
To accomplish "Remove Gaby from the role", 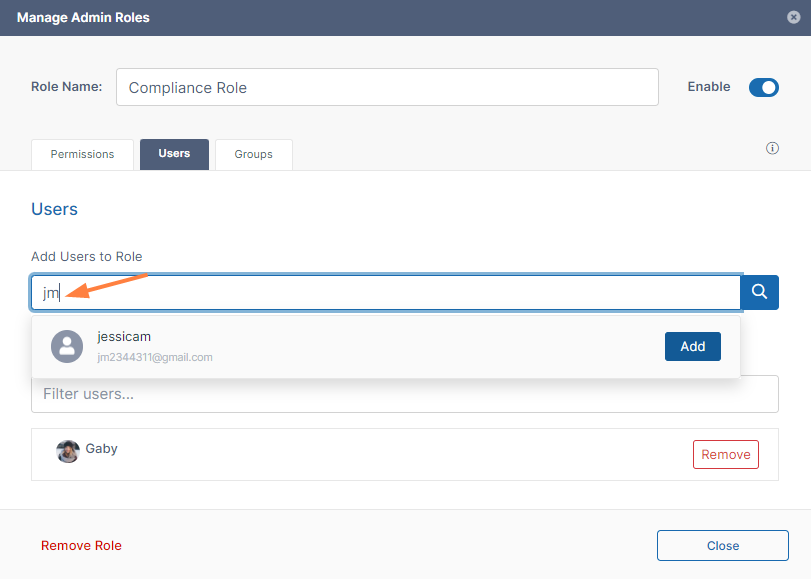I will pos(725,454).
